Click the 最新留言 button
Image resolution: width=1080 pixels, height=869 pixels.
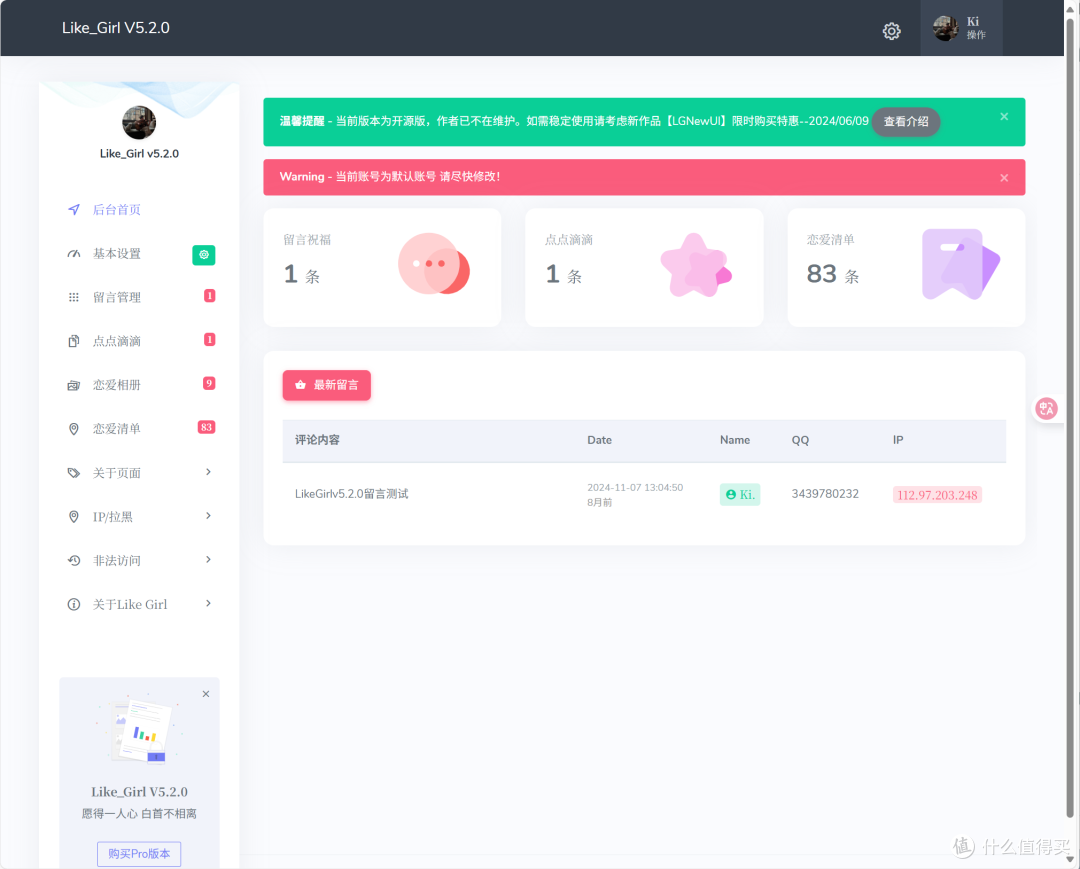click(x=326, y=385)
